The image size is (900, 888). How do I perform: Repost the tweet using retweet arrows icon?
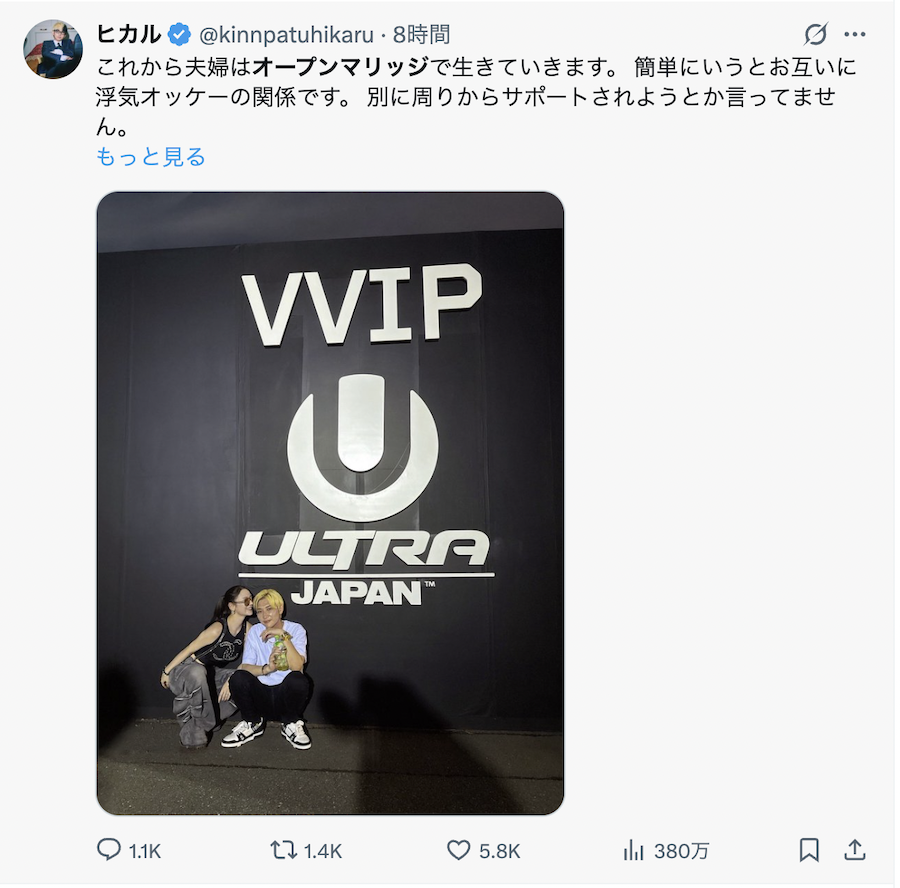click(283, 850)
